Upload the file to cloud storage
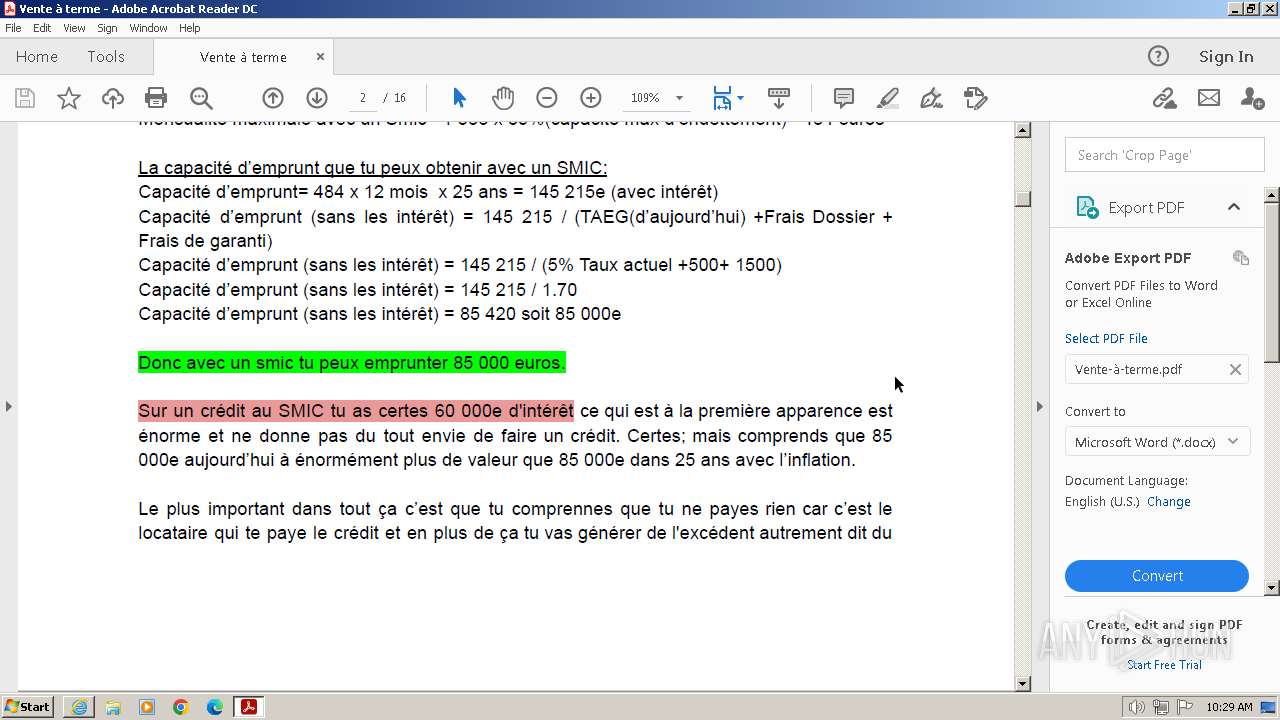Screen dimensions: 1280x720 click(113, 98)
